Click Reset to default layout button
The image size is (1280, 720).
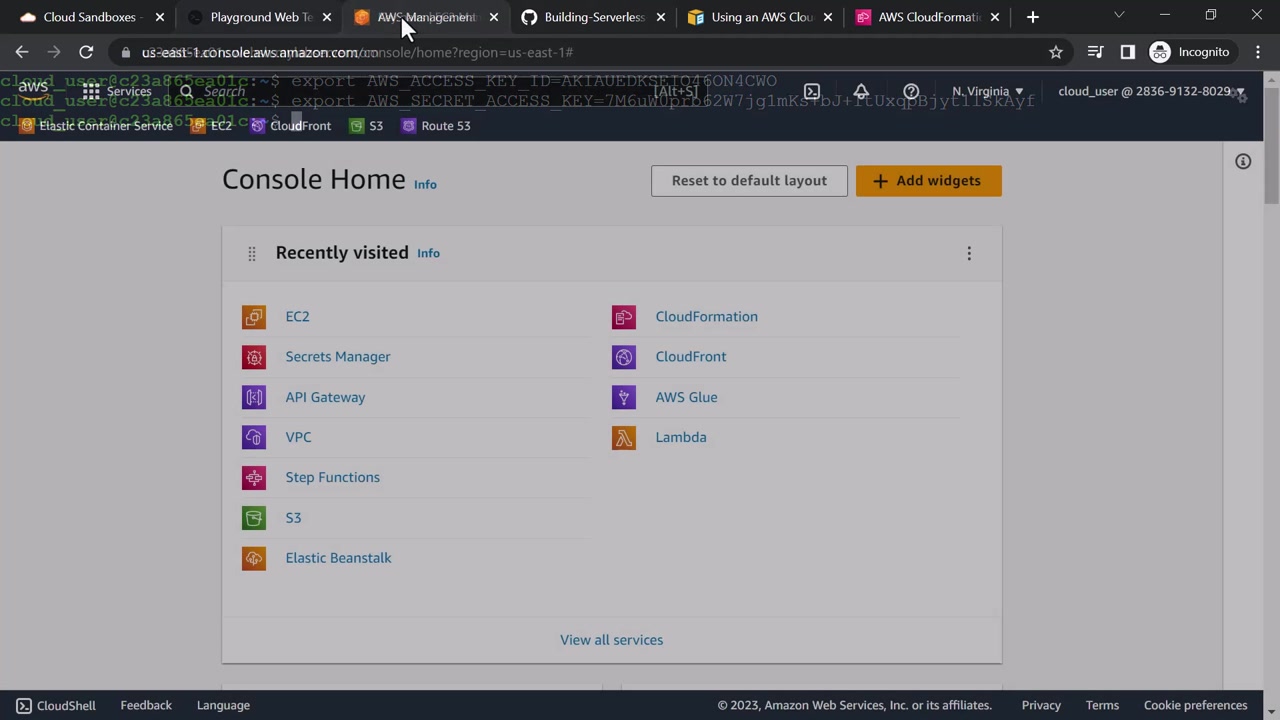tap(749, 181)
